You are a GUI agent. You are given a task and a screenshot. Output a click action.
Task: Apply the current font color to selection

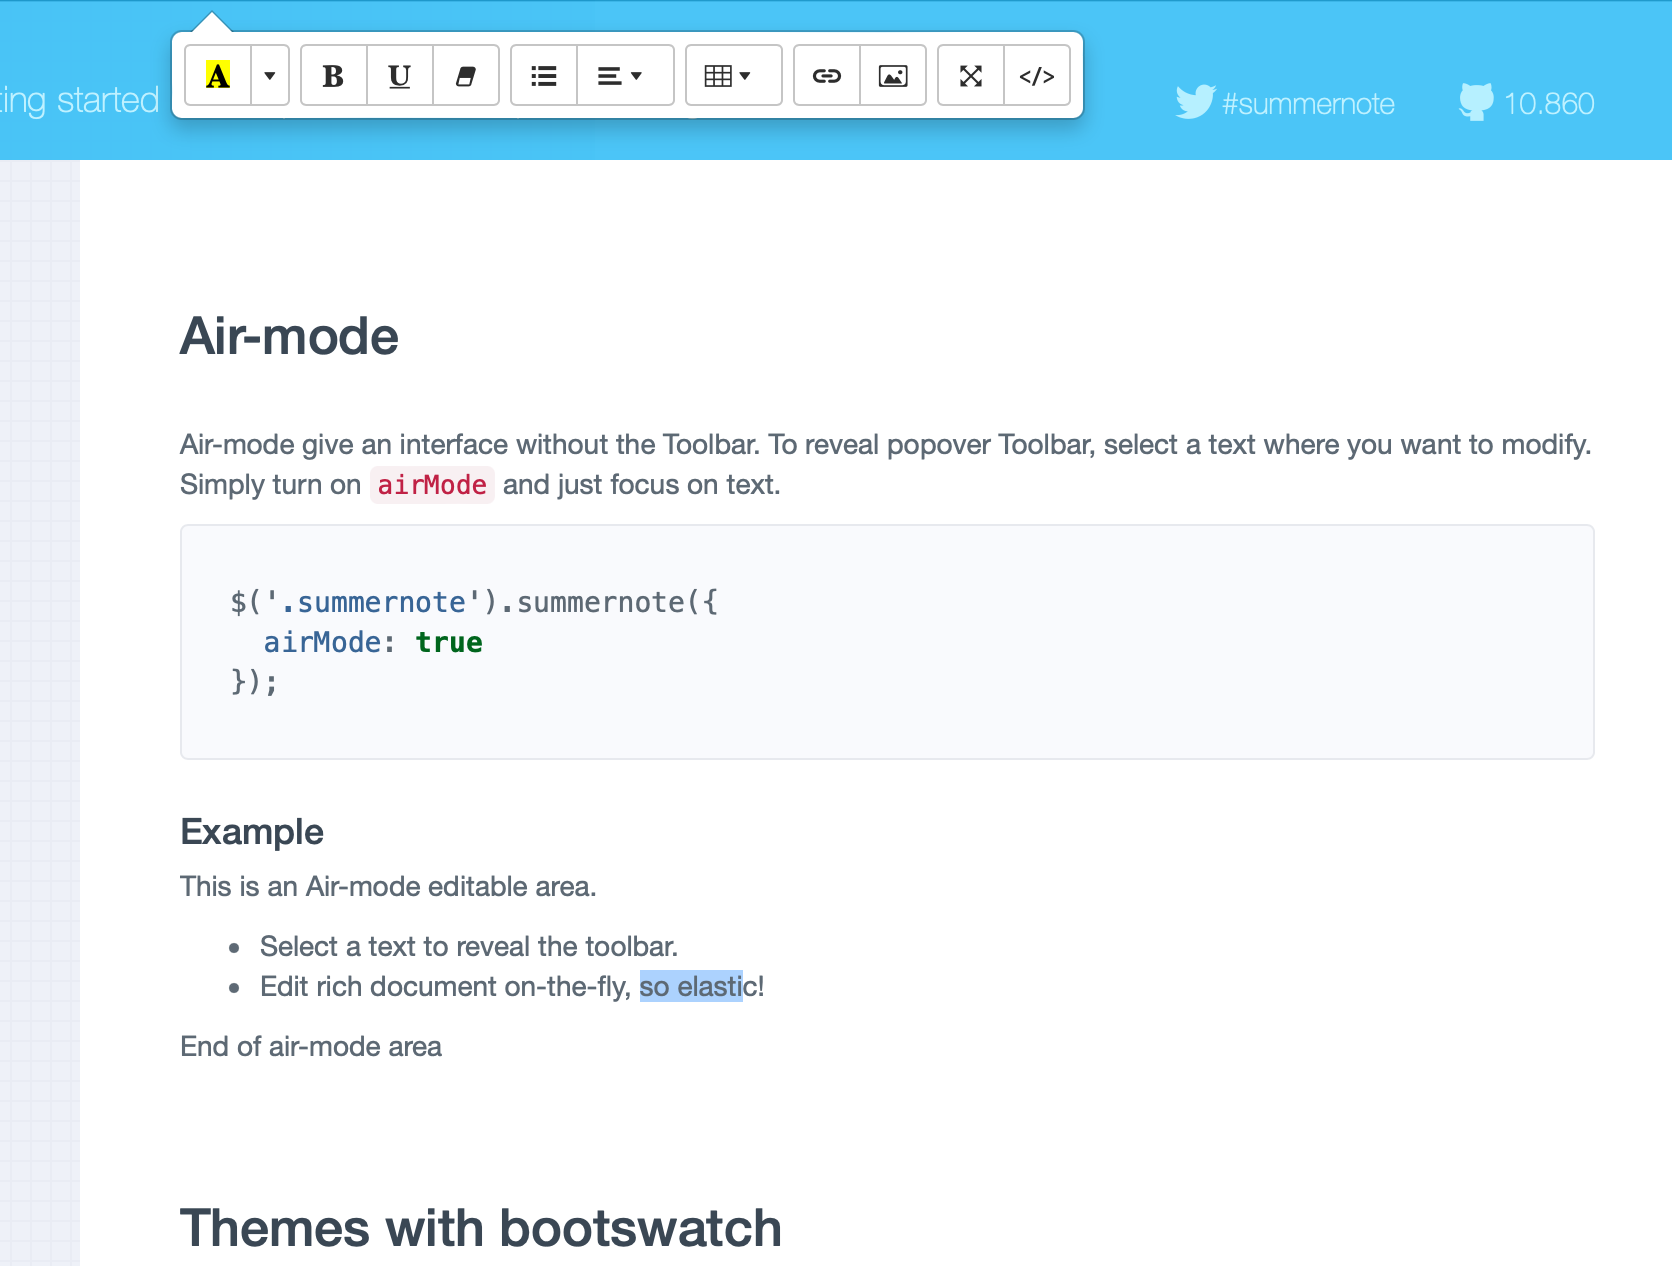(218, 75)
